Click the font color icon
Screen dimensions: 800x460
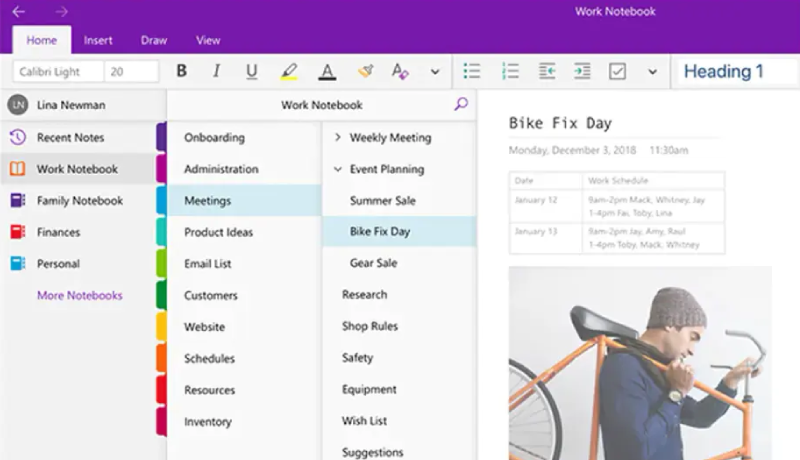pyautogui.click(x=327, y=71)
